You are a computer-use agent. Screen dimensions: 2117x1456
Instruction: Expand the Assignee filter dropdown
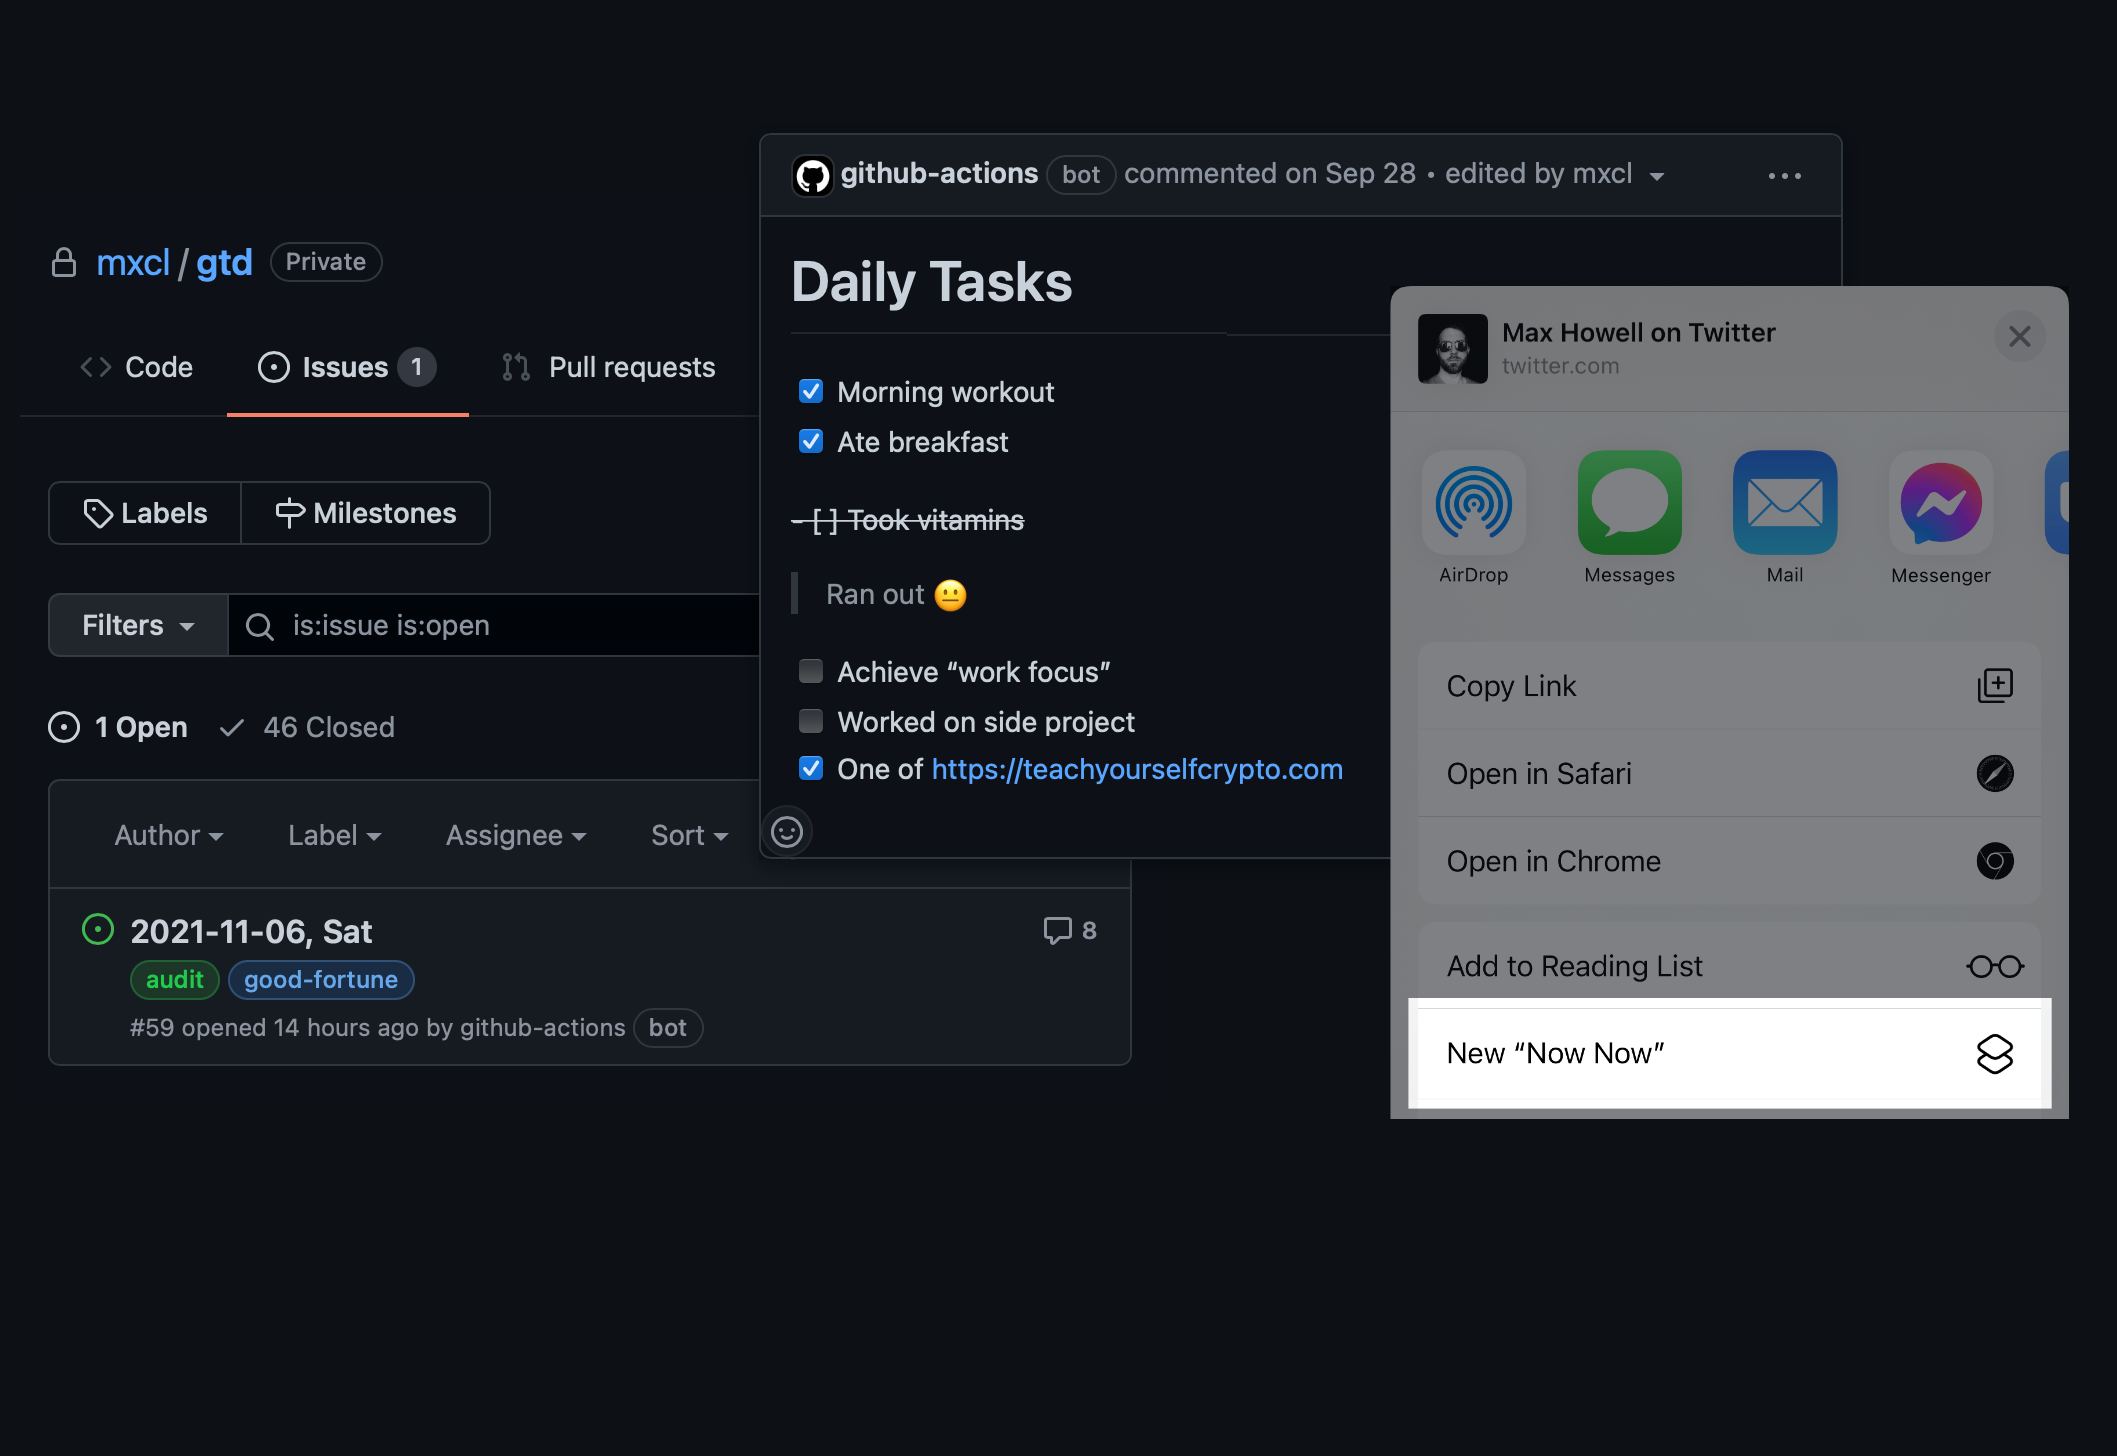515,833
